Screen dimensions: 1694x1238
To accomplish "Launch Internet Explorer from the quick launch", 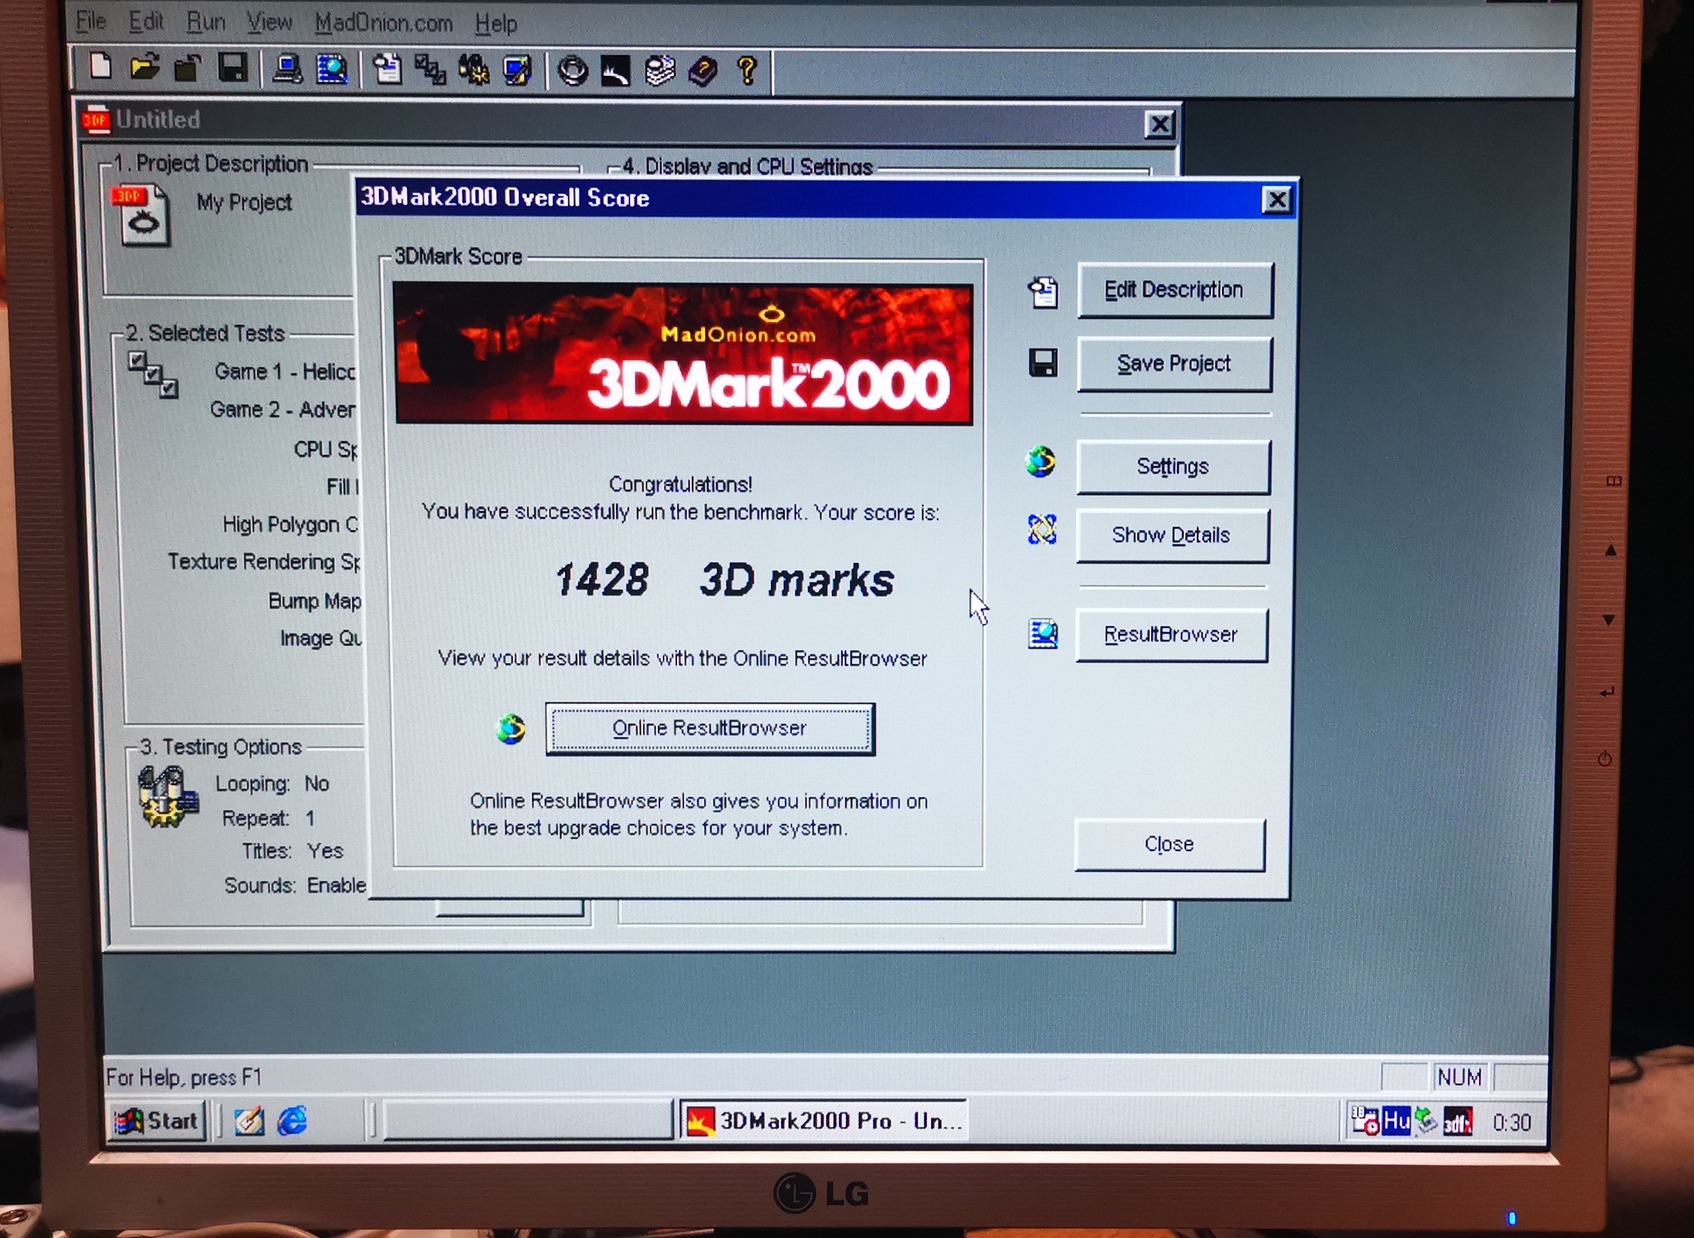I will pyautogui.click(x=293, y=1121).
